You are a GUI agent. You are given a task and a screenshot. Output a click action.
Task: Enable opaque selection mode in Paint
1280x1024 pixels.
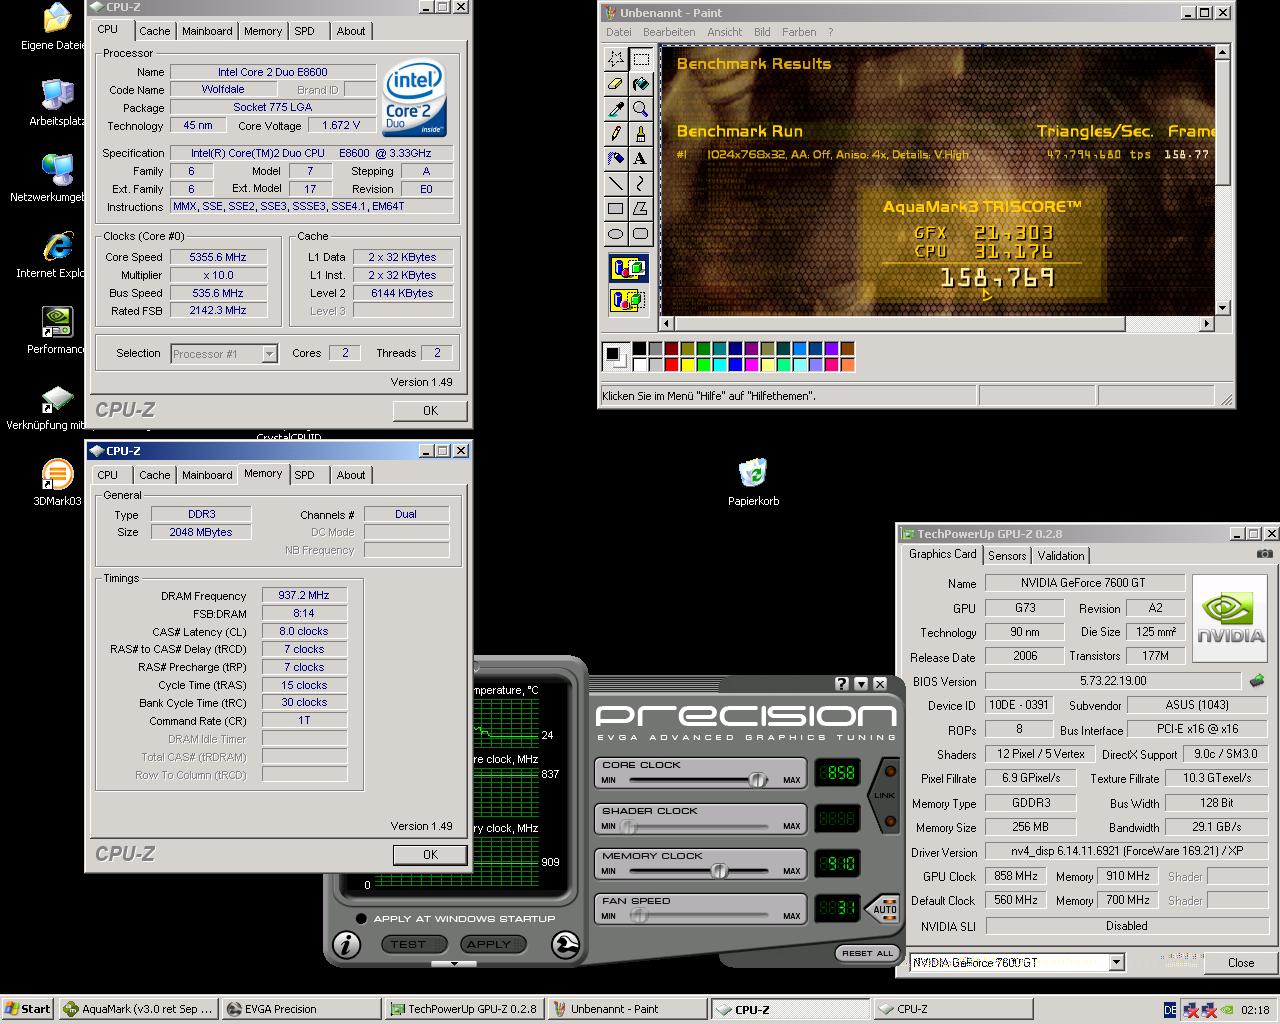click(629, 268)
